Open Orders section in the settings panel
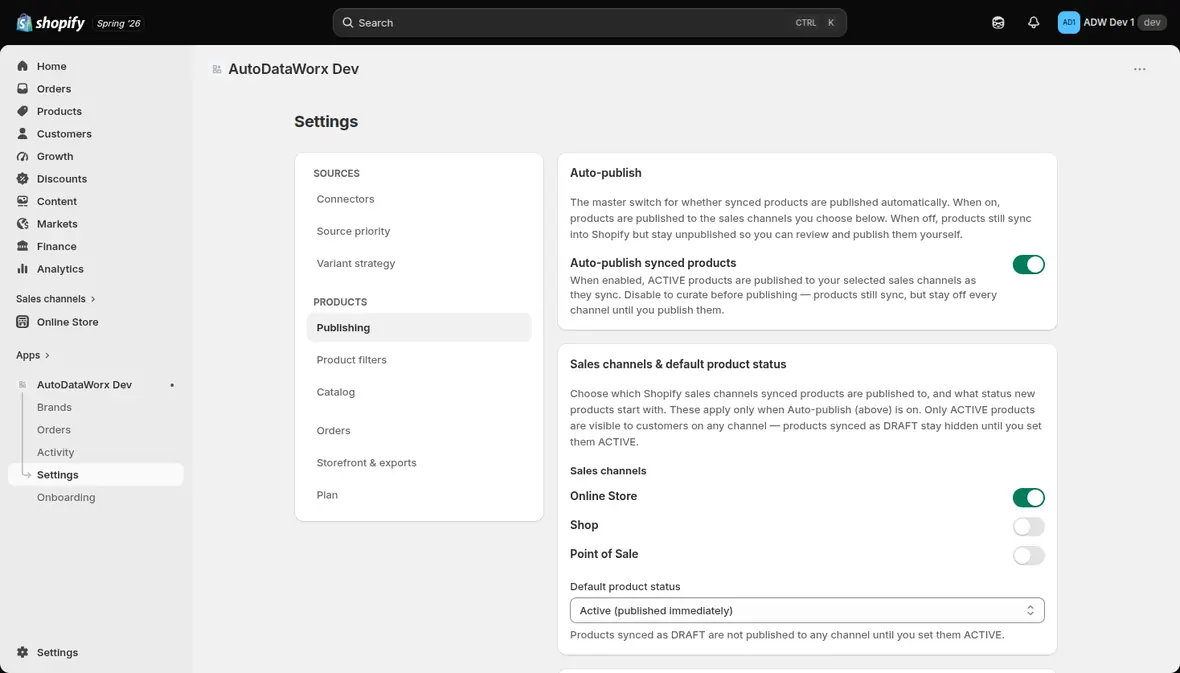1180x673 pixels. (x=419, y=431)
